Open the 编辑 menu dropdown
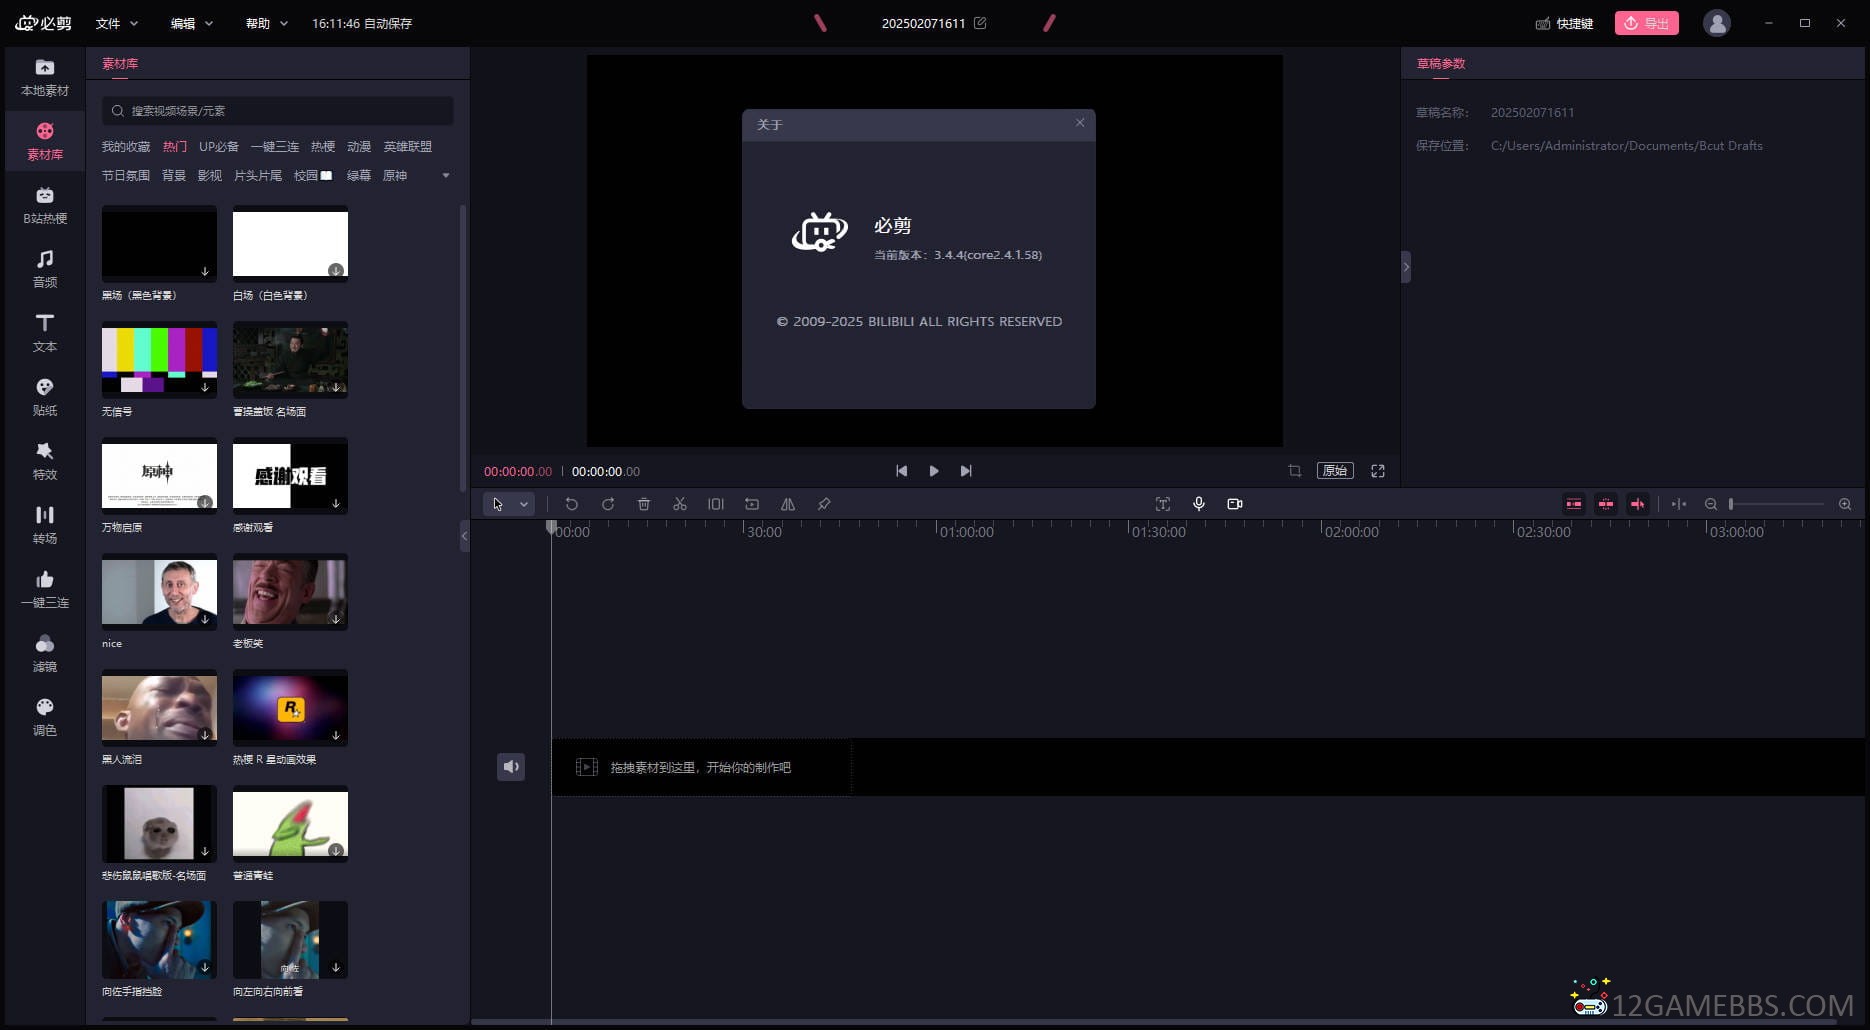Screen dimensions: 1870x1030 pos(192,23)
